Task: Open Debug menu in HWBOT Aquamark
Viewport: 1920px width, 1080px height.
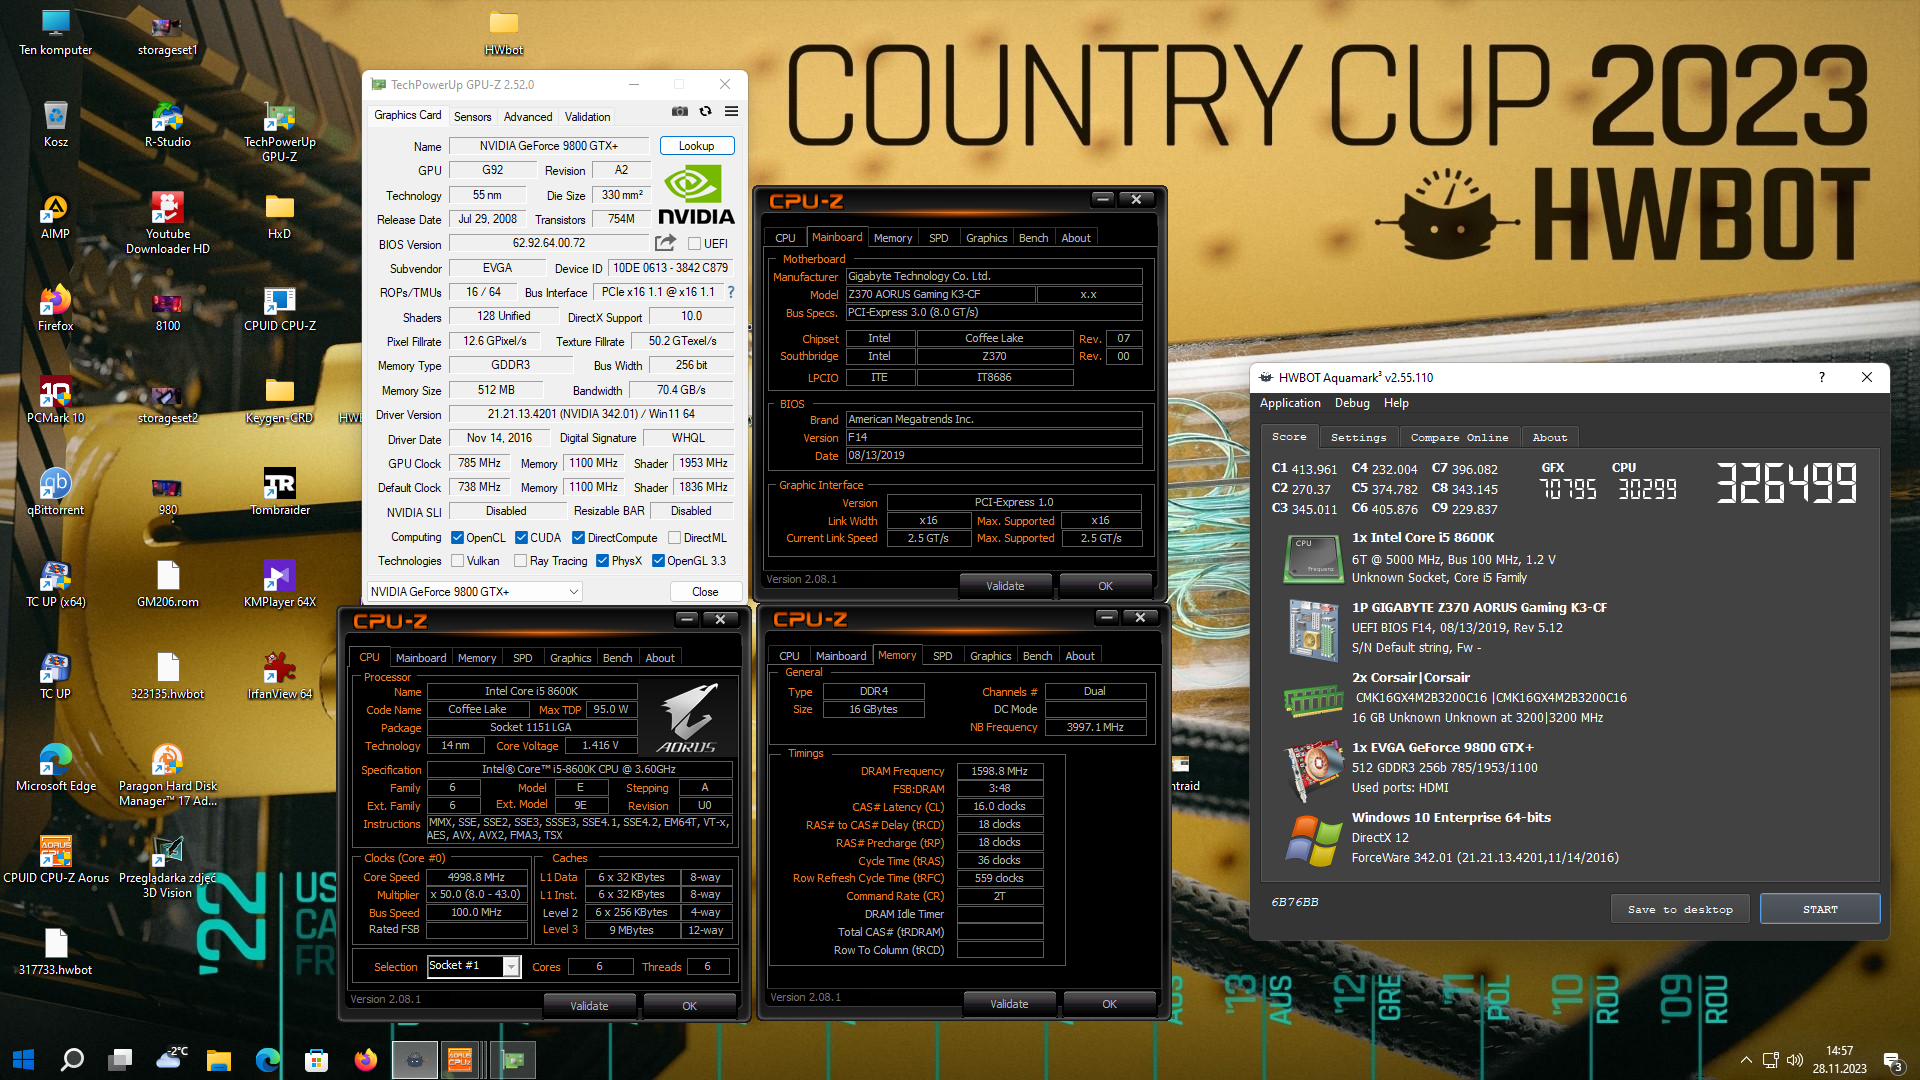Action: pos(1352,403)
